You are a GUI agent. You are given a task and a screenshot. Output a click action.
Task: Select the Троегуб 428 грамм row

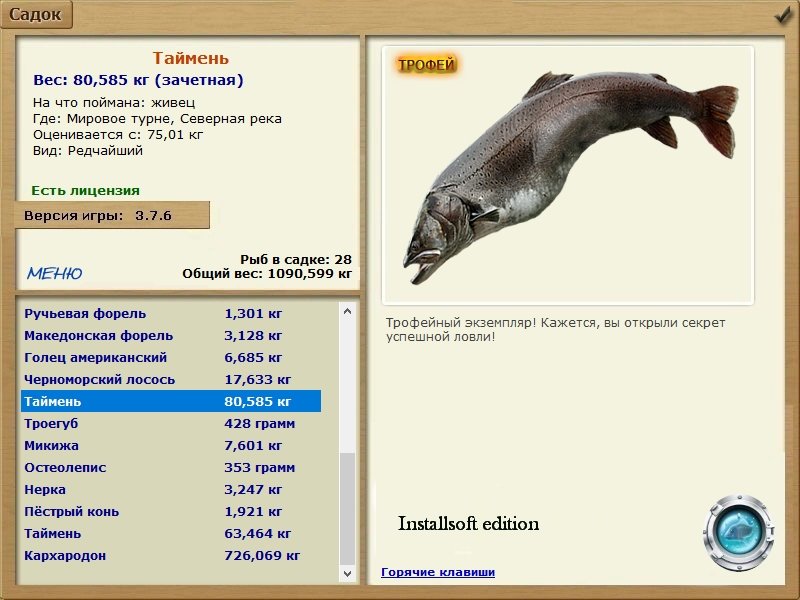(x=171, y=423)
